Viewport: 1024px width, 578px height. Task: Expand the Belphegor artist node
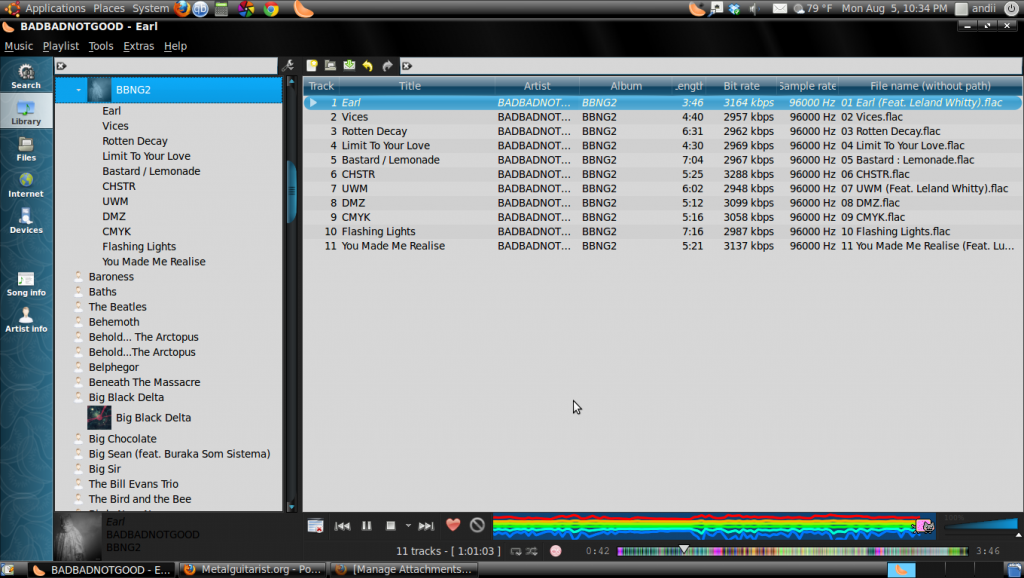(78, 367)
